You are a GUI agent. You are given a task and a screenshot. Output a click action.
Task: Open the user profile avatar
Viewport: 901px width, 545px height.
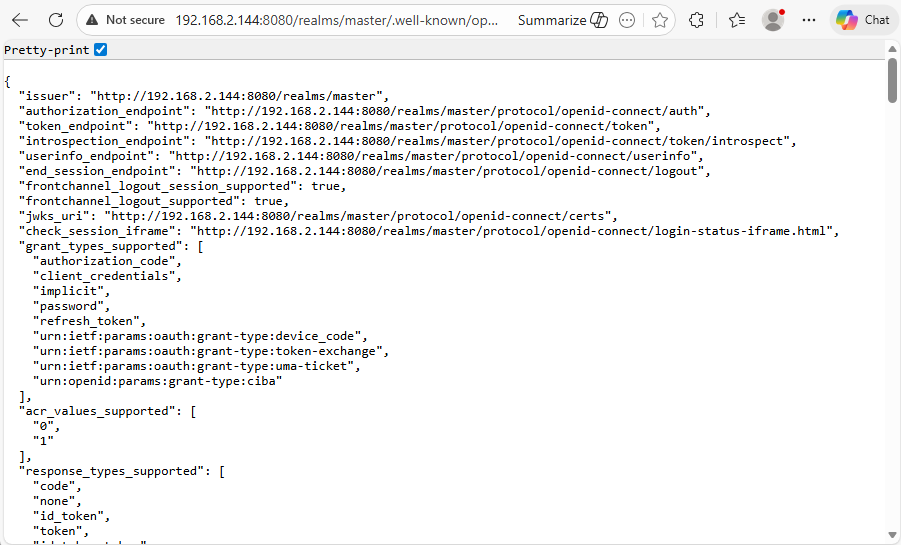click(773, 20)
